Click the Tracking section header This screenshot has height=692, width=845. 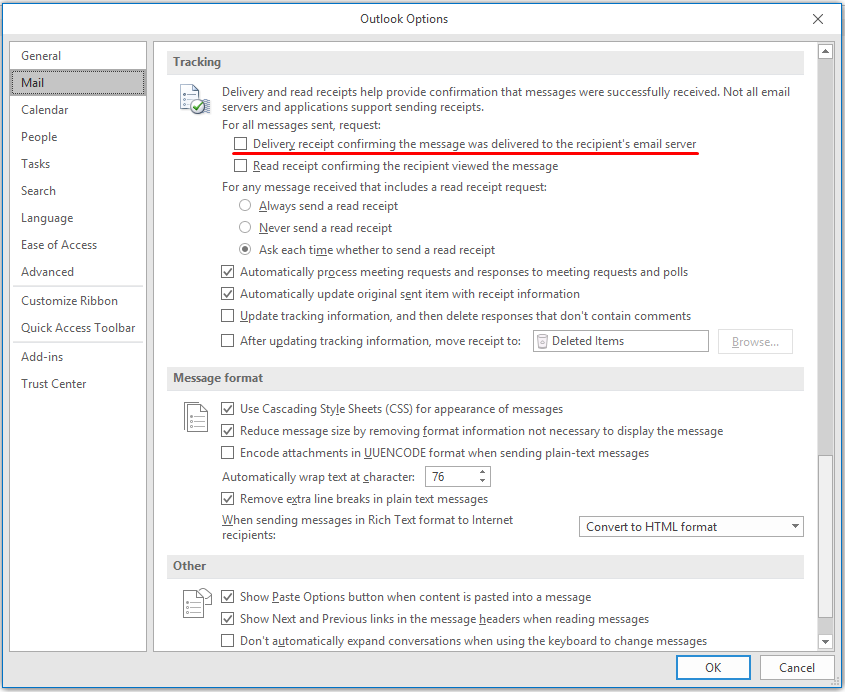point(485,62)
